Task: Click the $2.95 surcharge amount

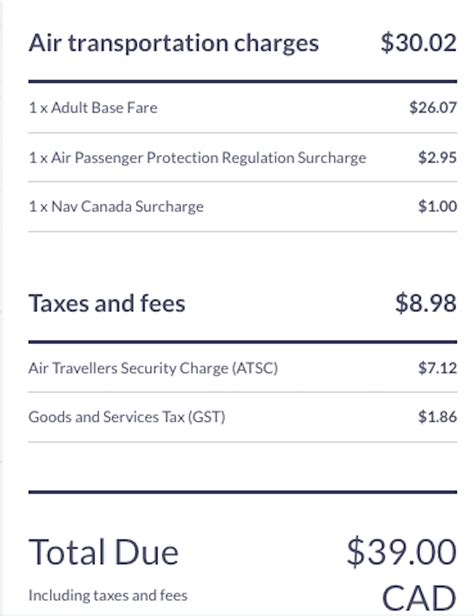Action: pos(437,158)
